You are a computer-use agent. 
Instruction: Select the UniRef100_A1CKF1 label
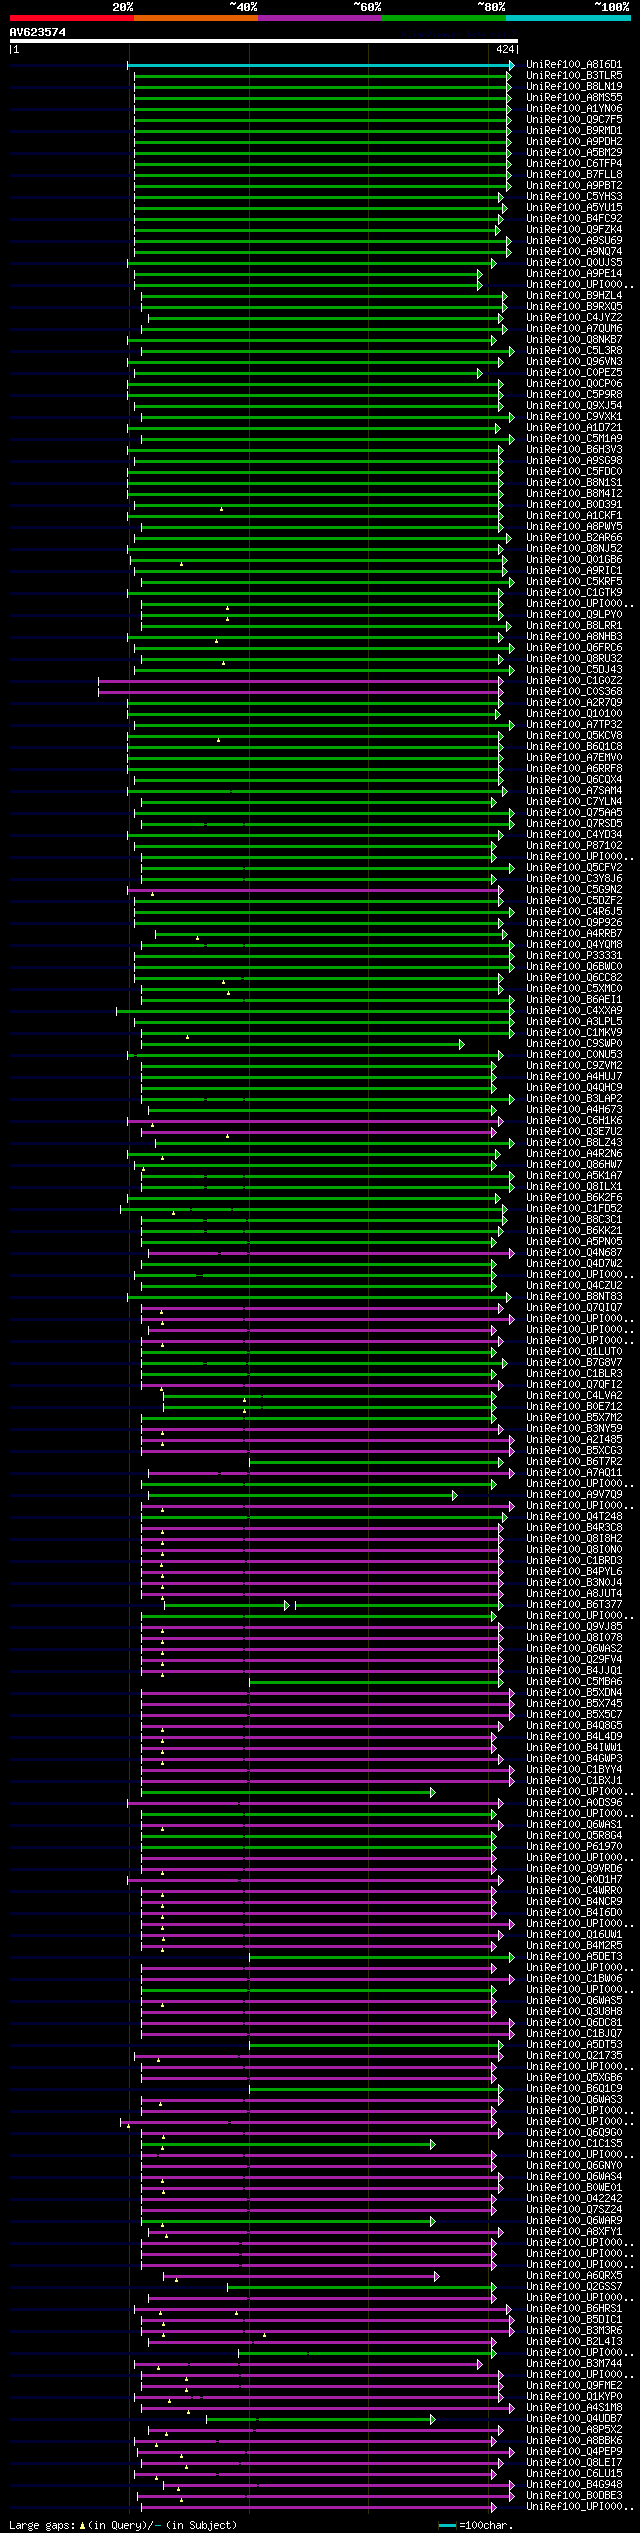coord(574,516)
